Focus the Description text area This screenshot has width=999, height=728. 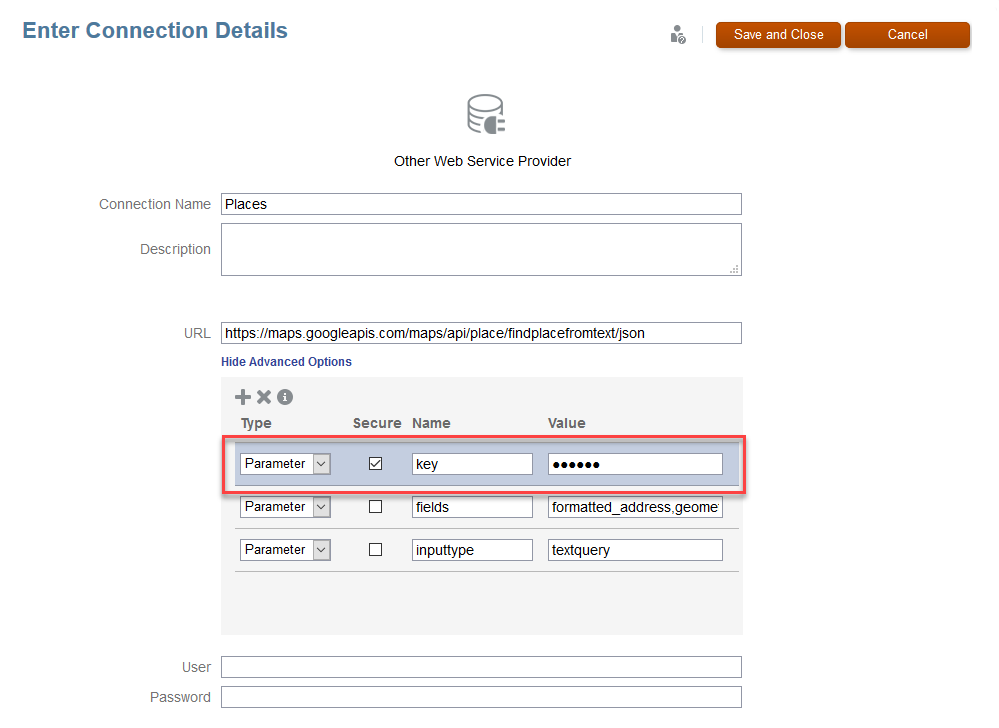click(481, 249)
